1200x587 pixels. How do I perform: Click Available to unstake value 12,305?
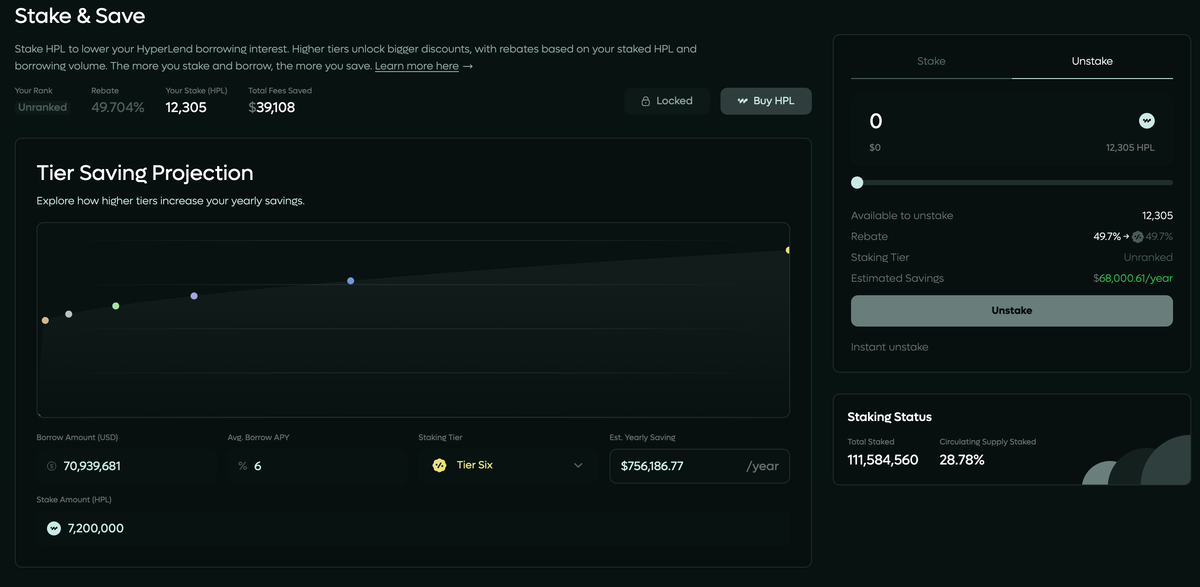click(1157, 215)
